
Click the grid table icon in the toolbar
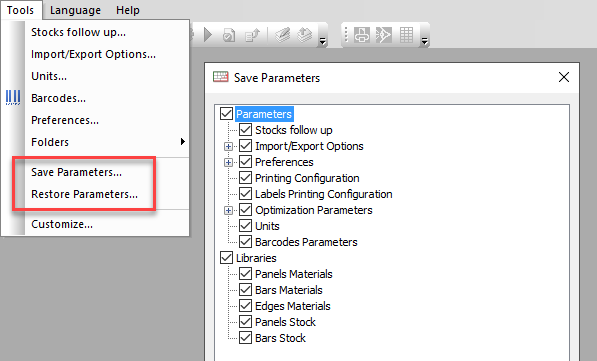tap(406, 35)
